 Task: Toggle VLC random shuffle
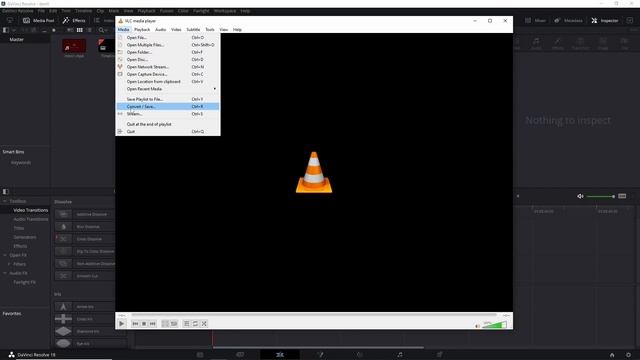tap(204, 324)
